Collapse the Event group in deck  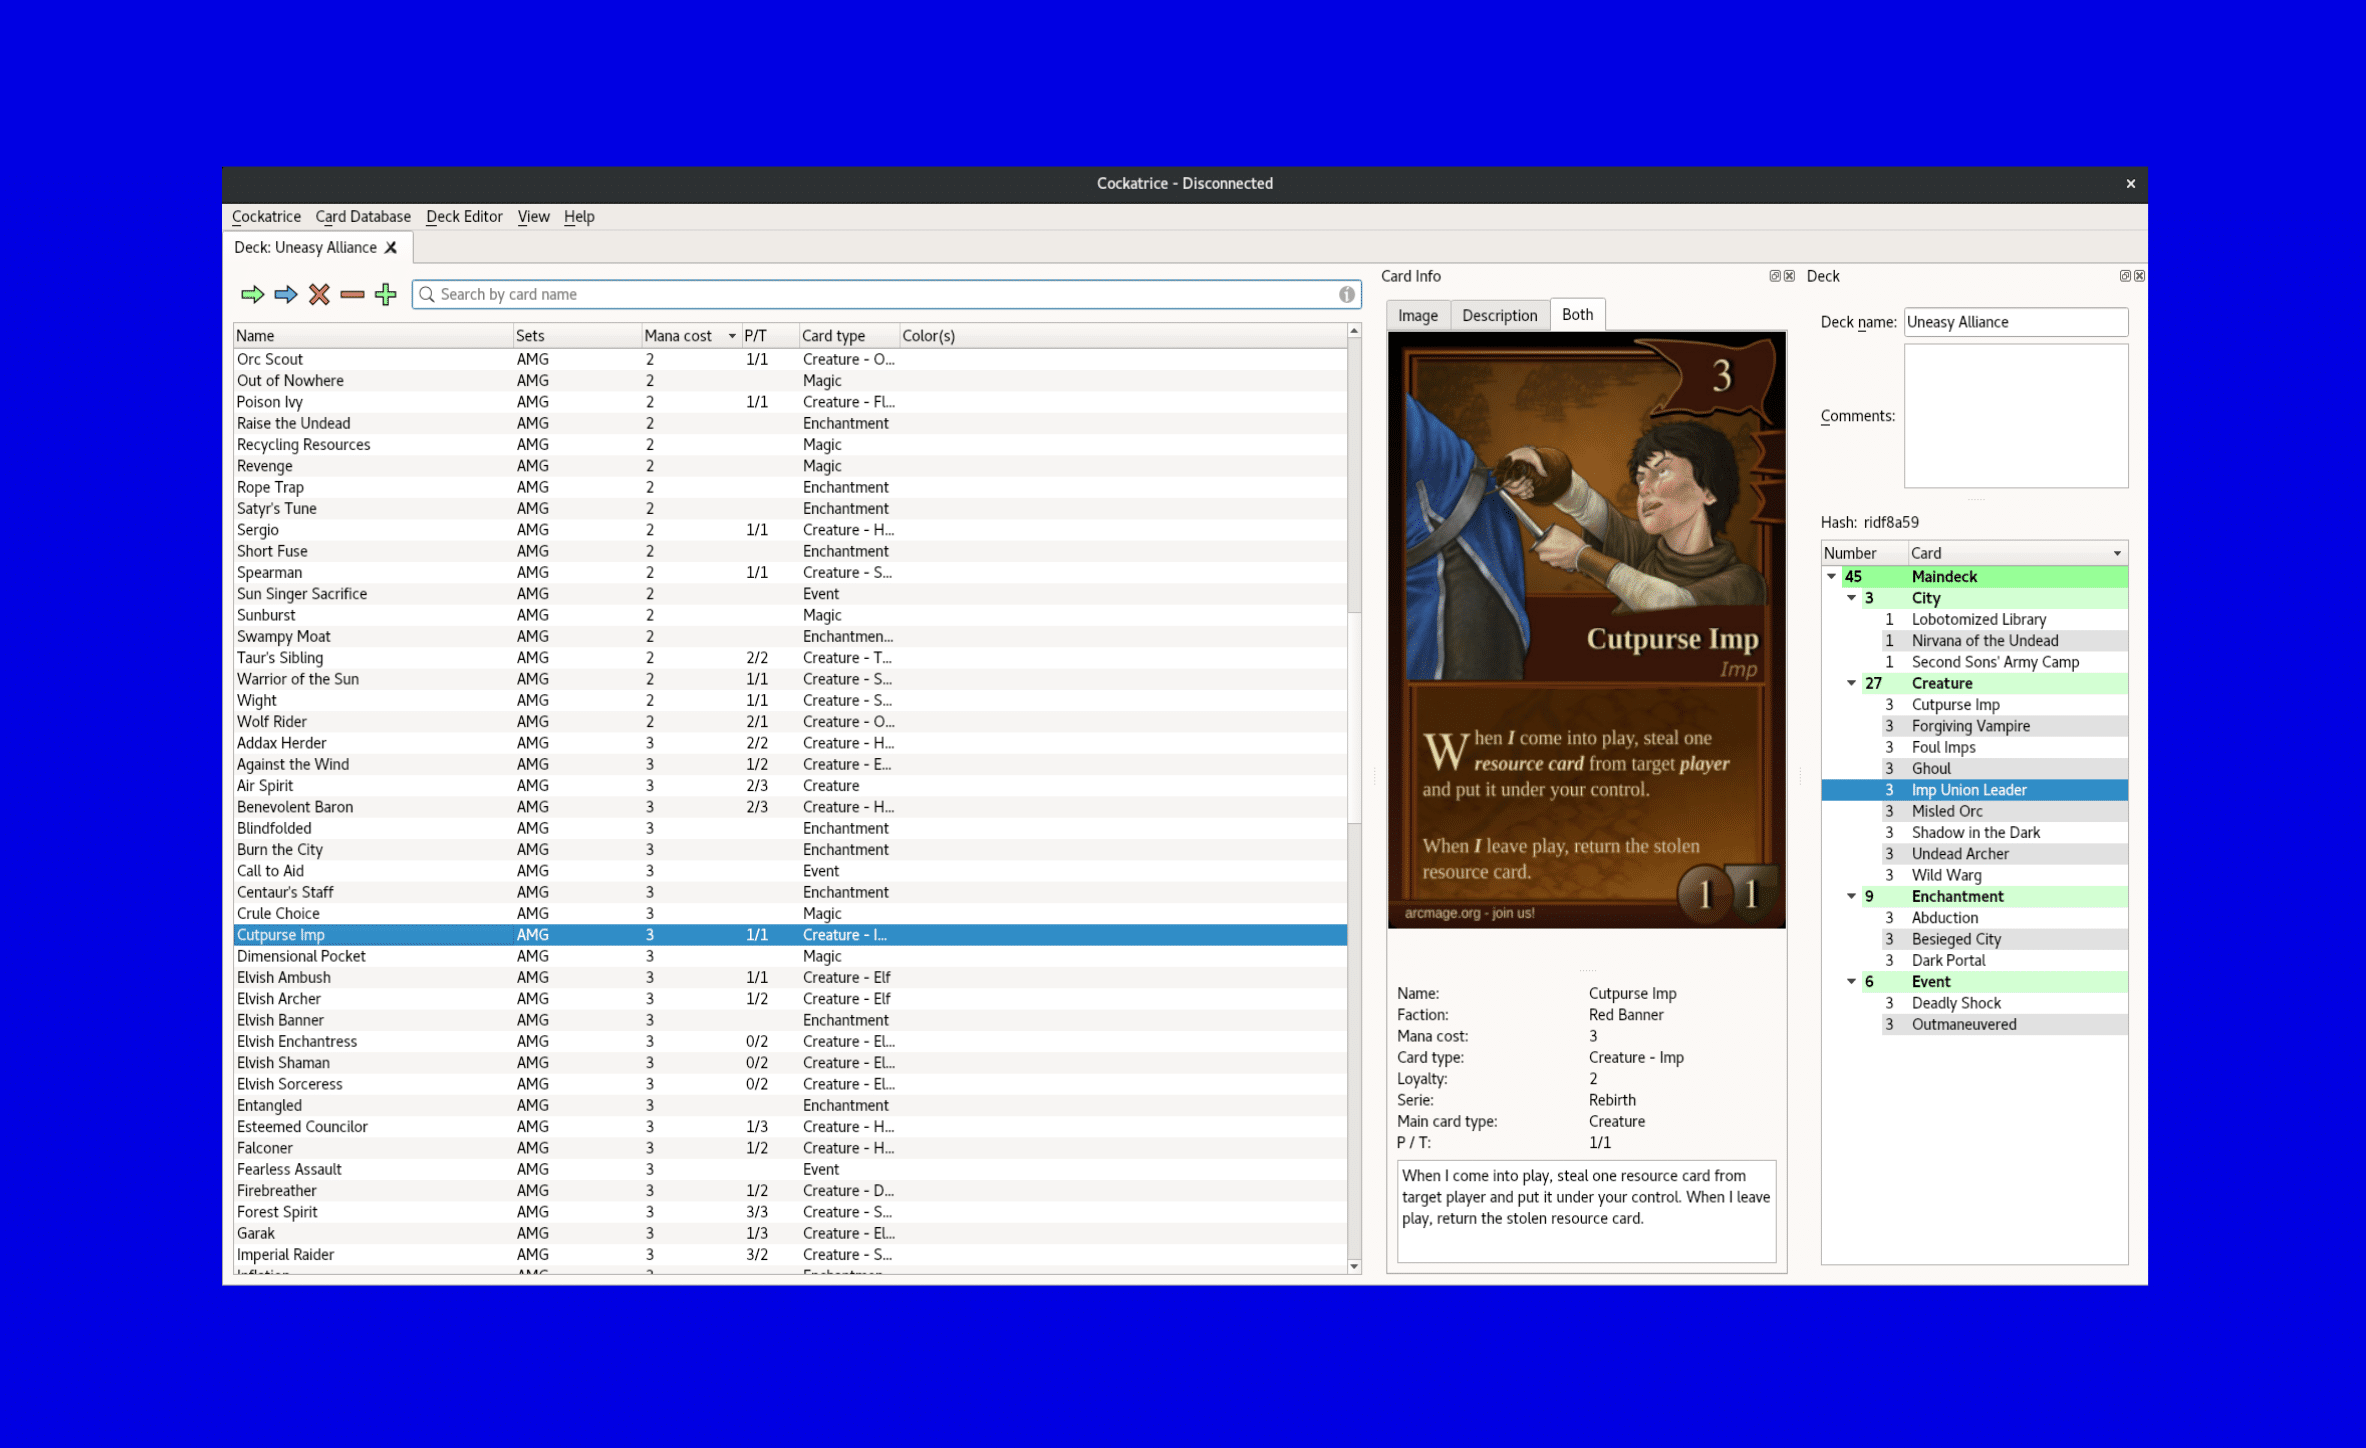click(x=1851, y=981)
